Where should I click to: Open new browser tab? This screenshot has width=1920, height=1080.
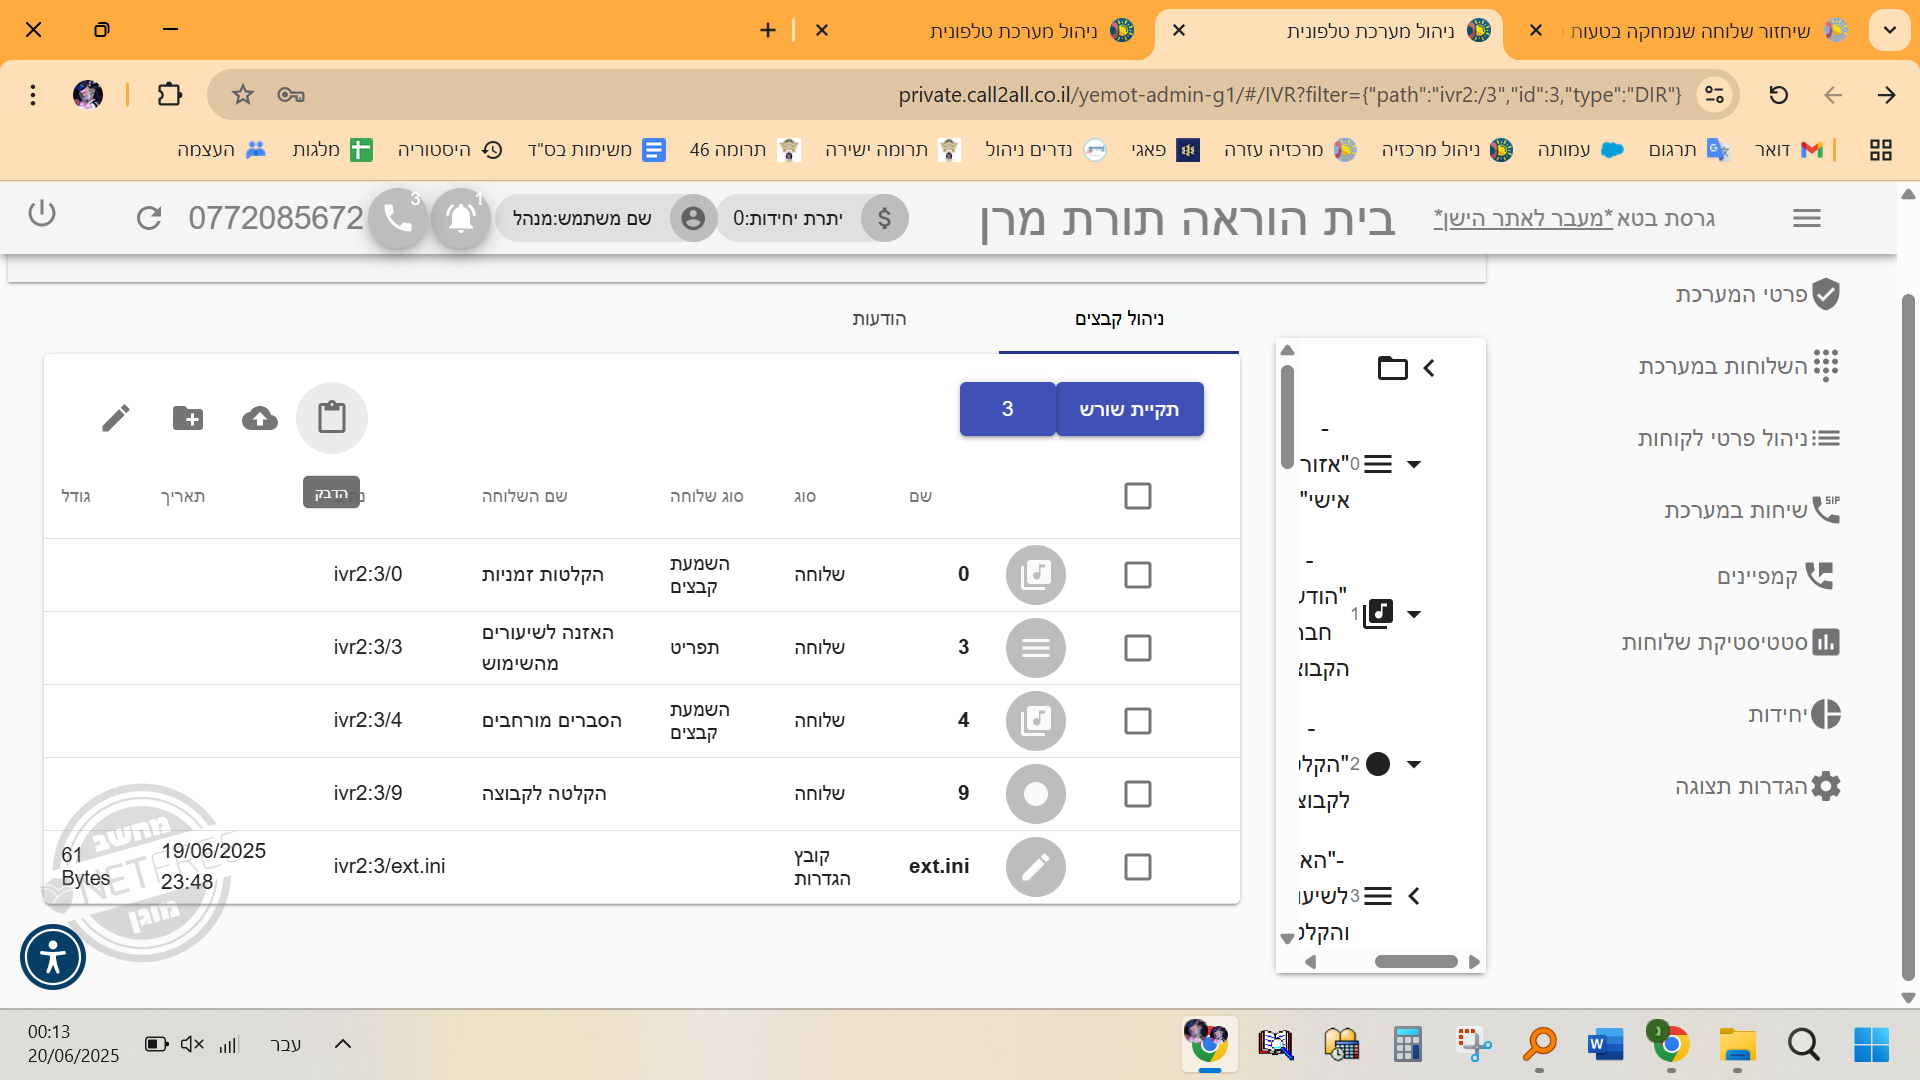(x=767, y=30)
